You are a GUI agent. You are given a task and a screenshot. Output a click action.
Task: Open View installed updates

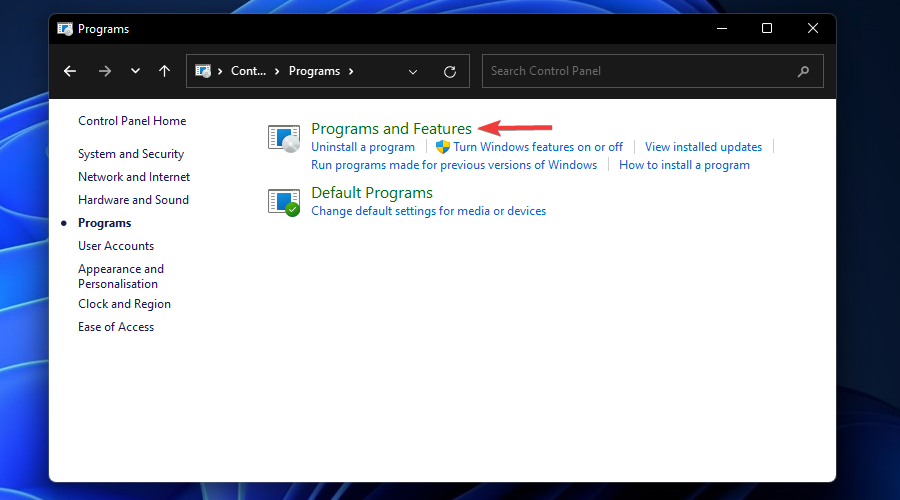click(703, 147)
